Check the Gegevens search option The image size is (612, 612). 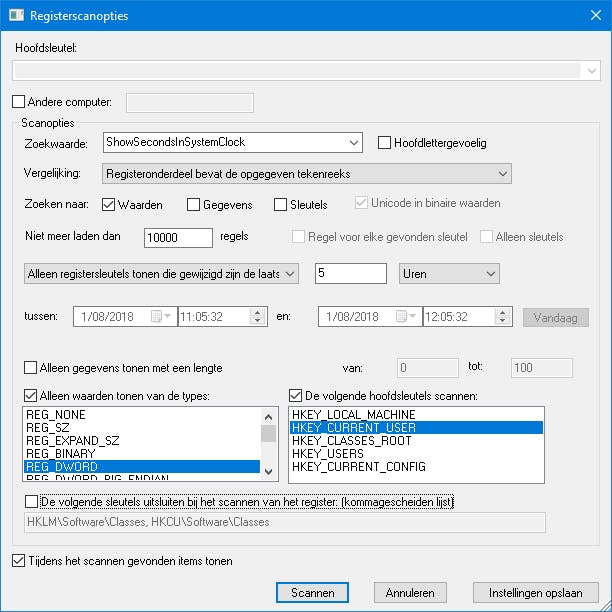pos(194,205)
